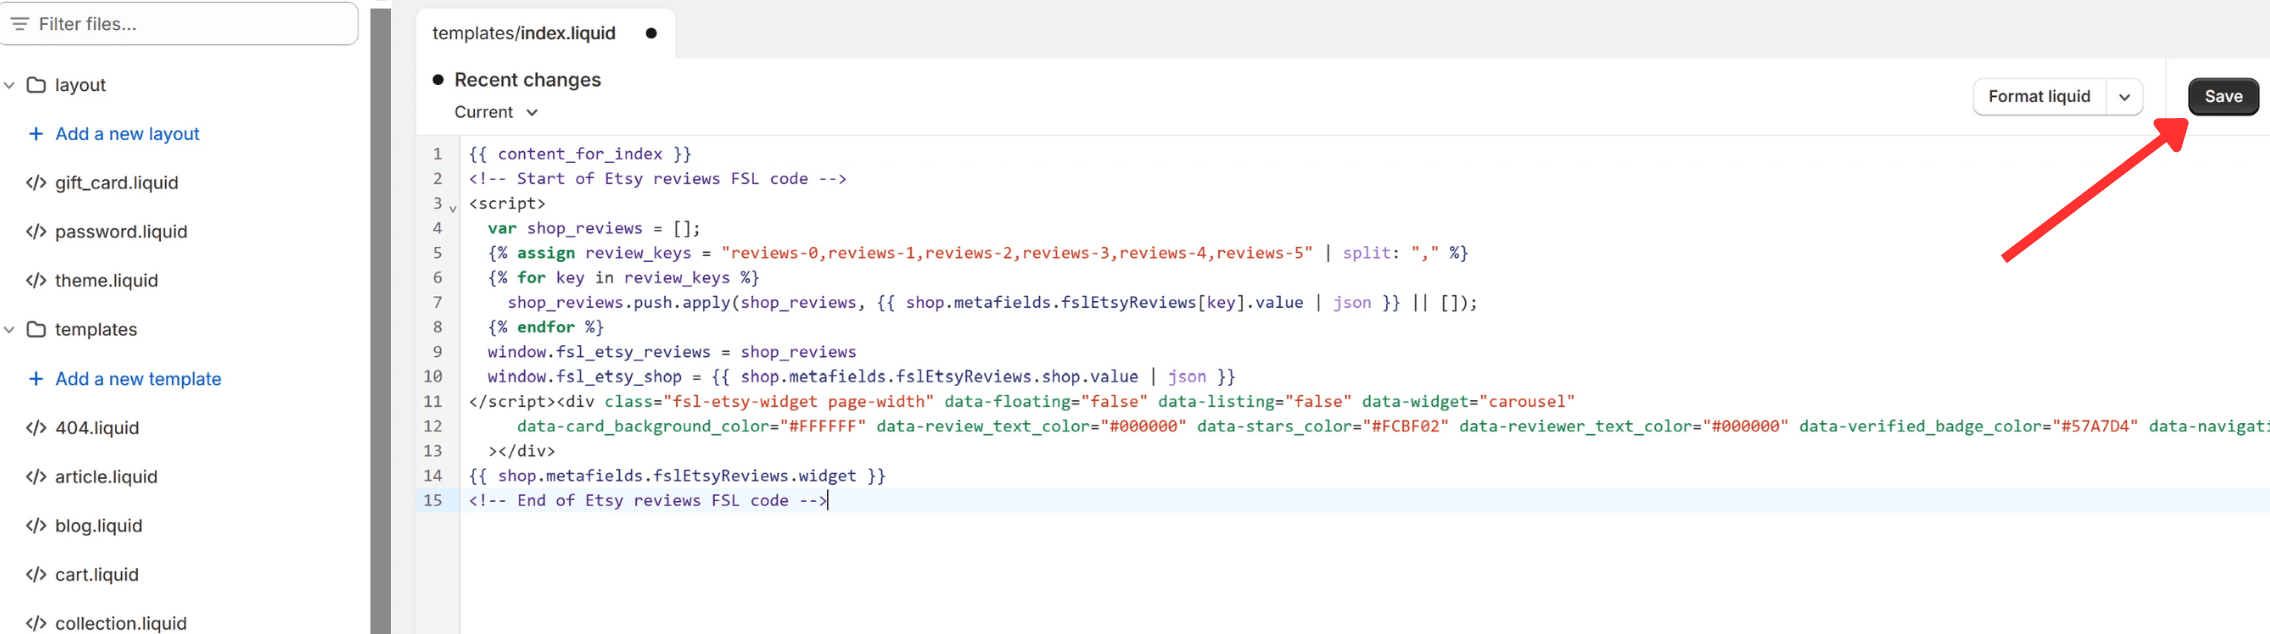The height and width of the screenshot is (634, 2270).
Task: Click code icon of password.liquid
Action: point(36,232)
